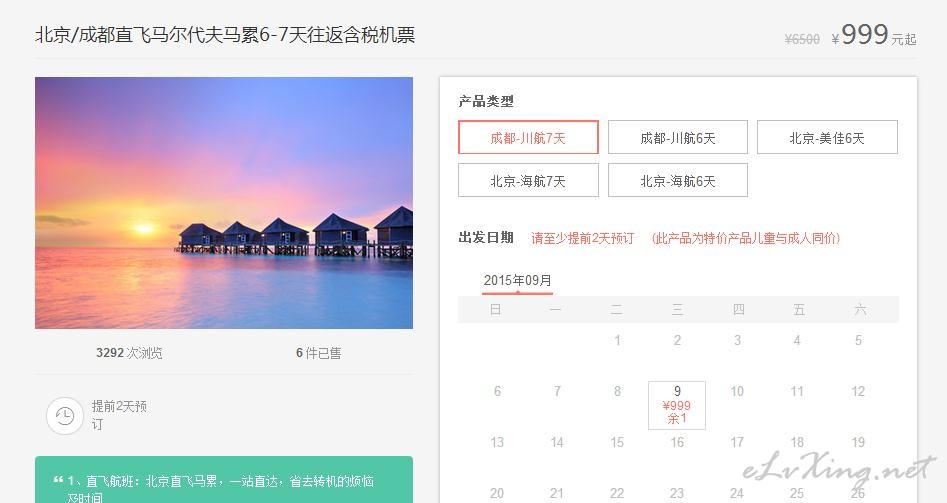The width and height of the screenshot is (947, 503).
Task: Select product type 成都-川航7天
Action: click(528, 138)
